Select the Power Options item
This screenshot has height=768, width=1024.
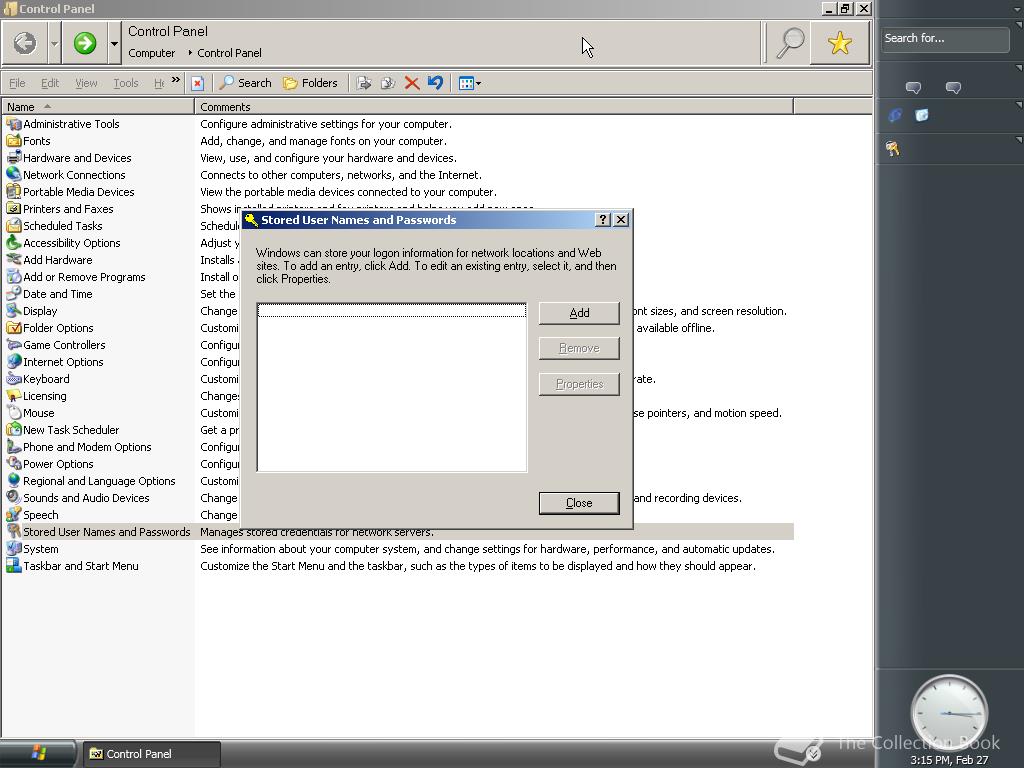coord(58,464)
